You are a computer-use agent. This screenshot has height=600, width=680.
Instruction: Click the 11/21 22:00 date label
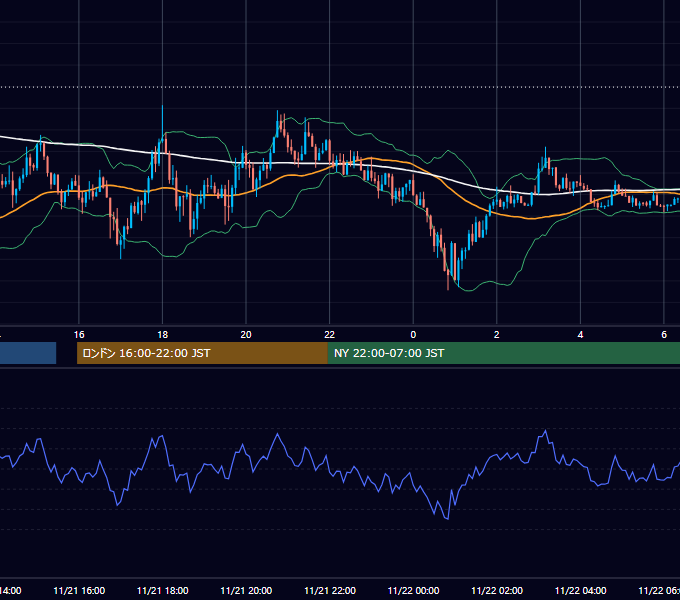[330, 590]
